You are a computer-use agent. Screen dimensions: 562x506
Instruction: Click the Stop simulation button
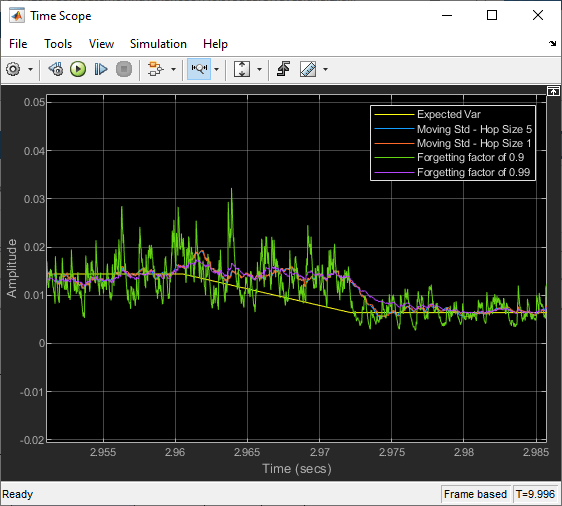[124, 69]
